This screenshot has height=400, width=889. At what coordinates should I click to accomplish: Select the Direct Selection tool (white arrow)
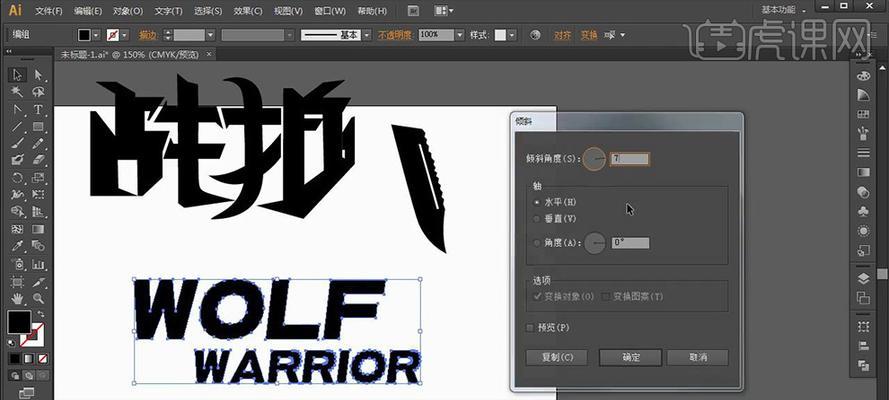pos(38,75)
